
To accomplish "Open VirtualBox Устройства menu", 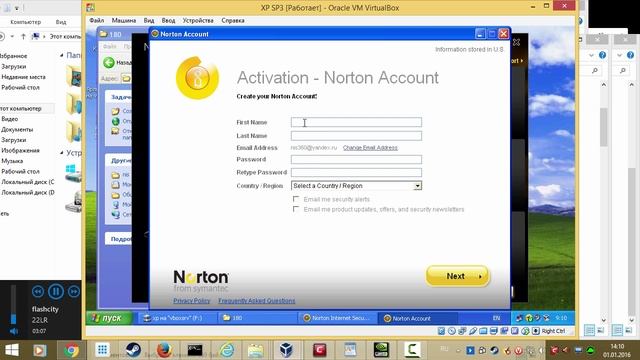I will pyautogui.click(x=198, y=20).
